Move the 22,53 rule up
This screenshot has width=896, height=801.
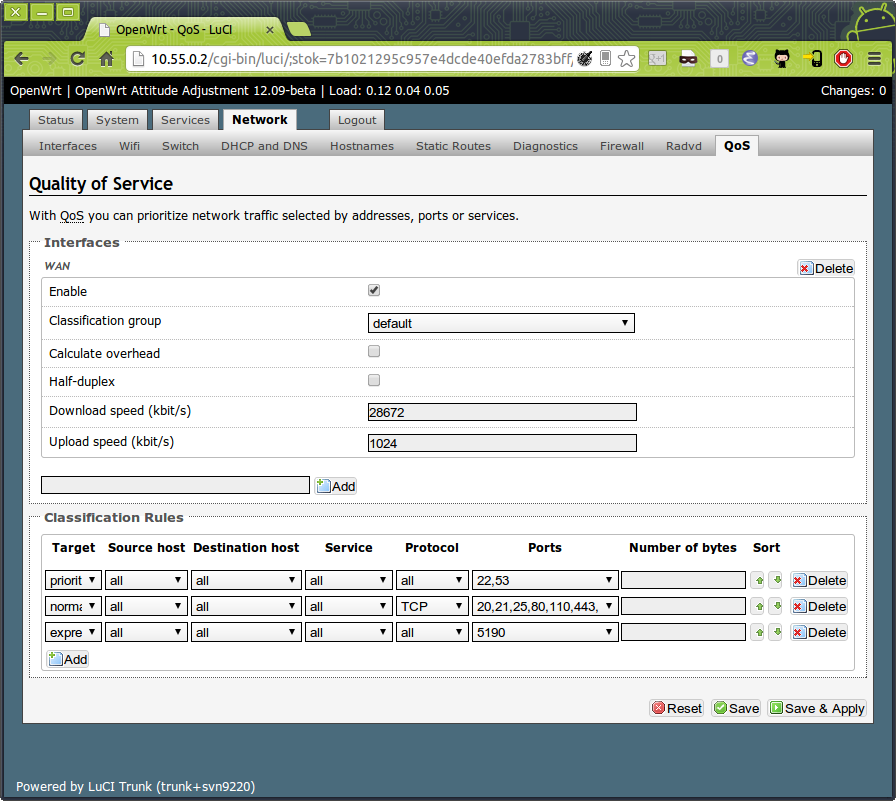pos(759,580)
